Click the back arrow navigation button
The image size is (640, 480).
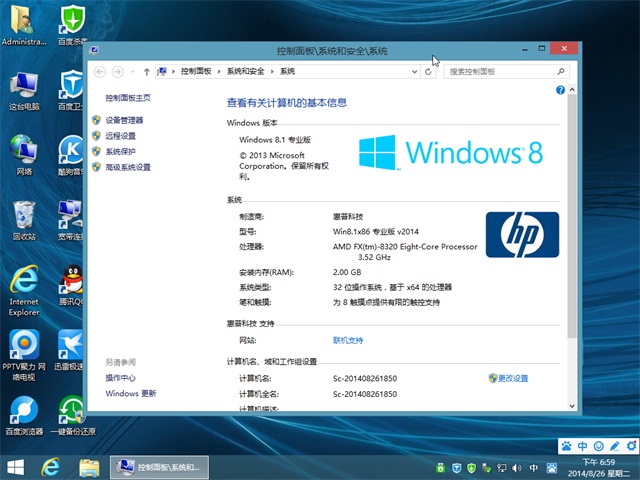[x=99, y=71]
